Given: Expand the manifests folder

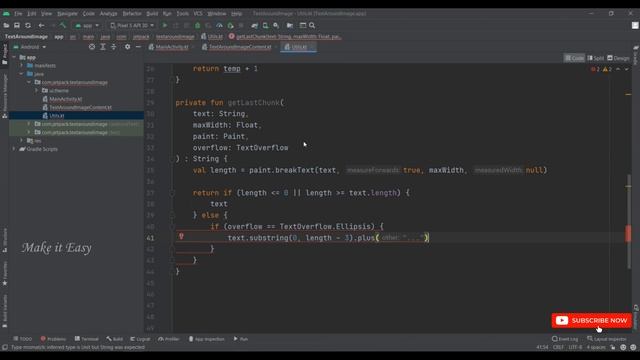Looking at the screenshot, I should pos(22,65).
